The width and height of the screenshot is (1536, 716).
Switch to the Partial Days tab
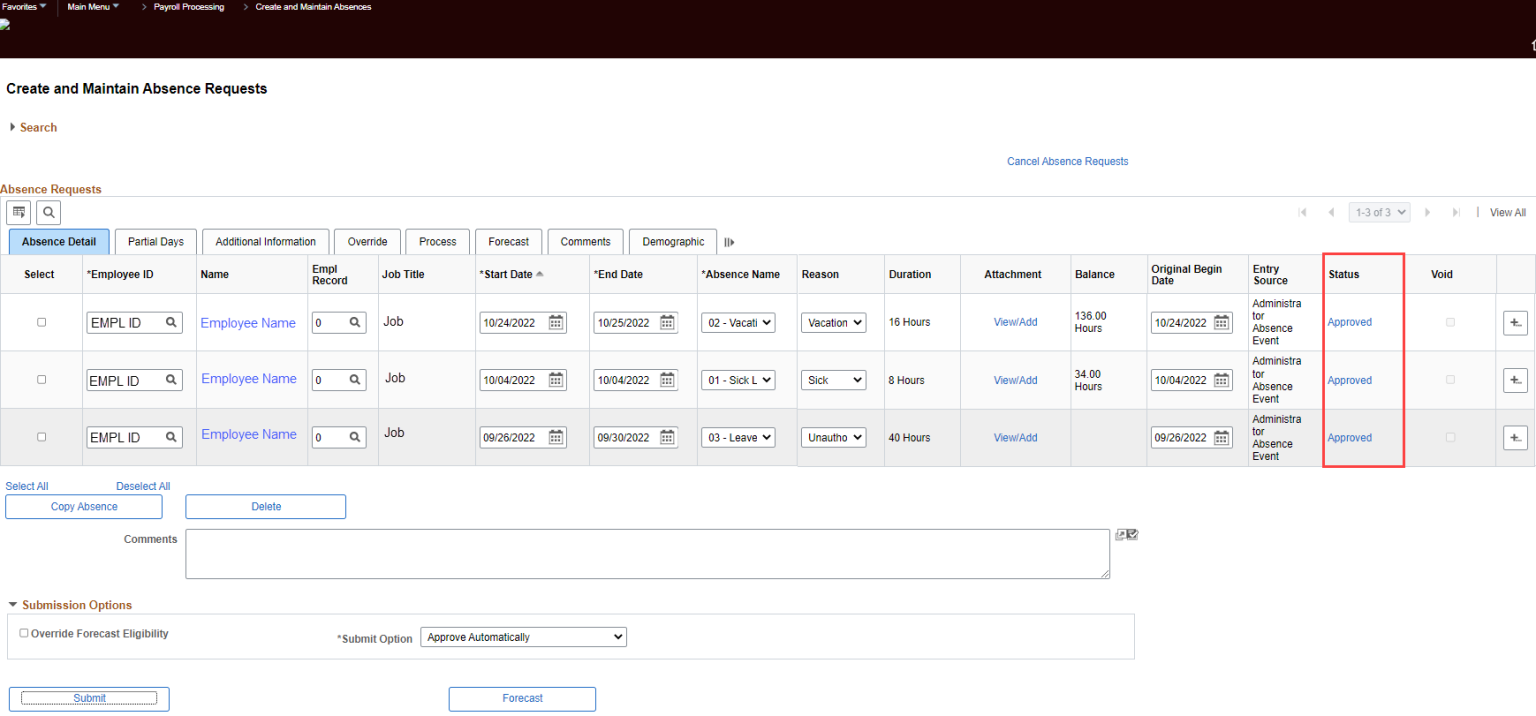[155, 241]
